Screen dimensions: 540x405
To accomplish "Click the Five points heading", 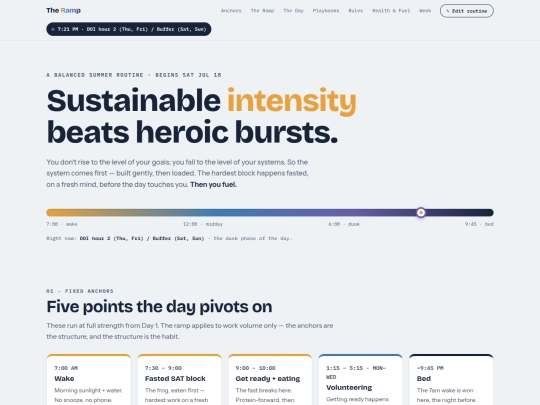I will [159, 307].
